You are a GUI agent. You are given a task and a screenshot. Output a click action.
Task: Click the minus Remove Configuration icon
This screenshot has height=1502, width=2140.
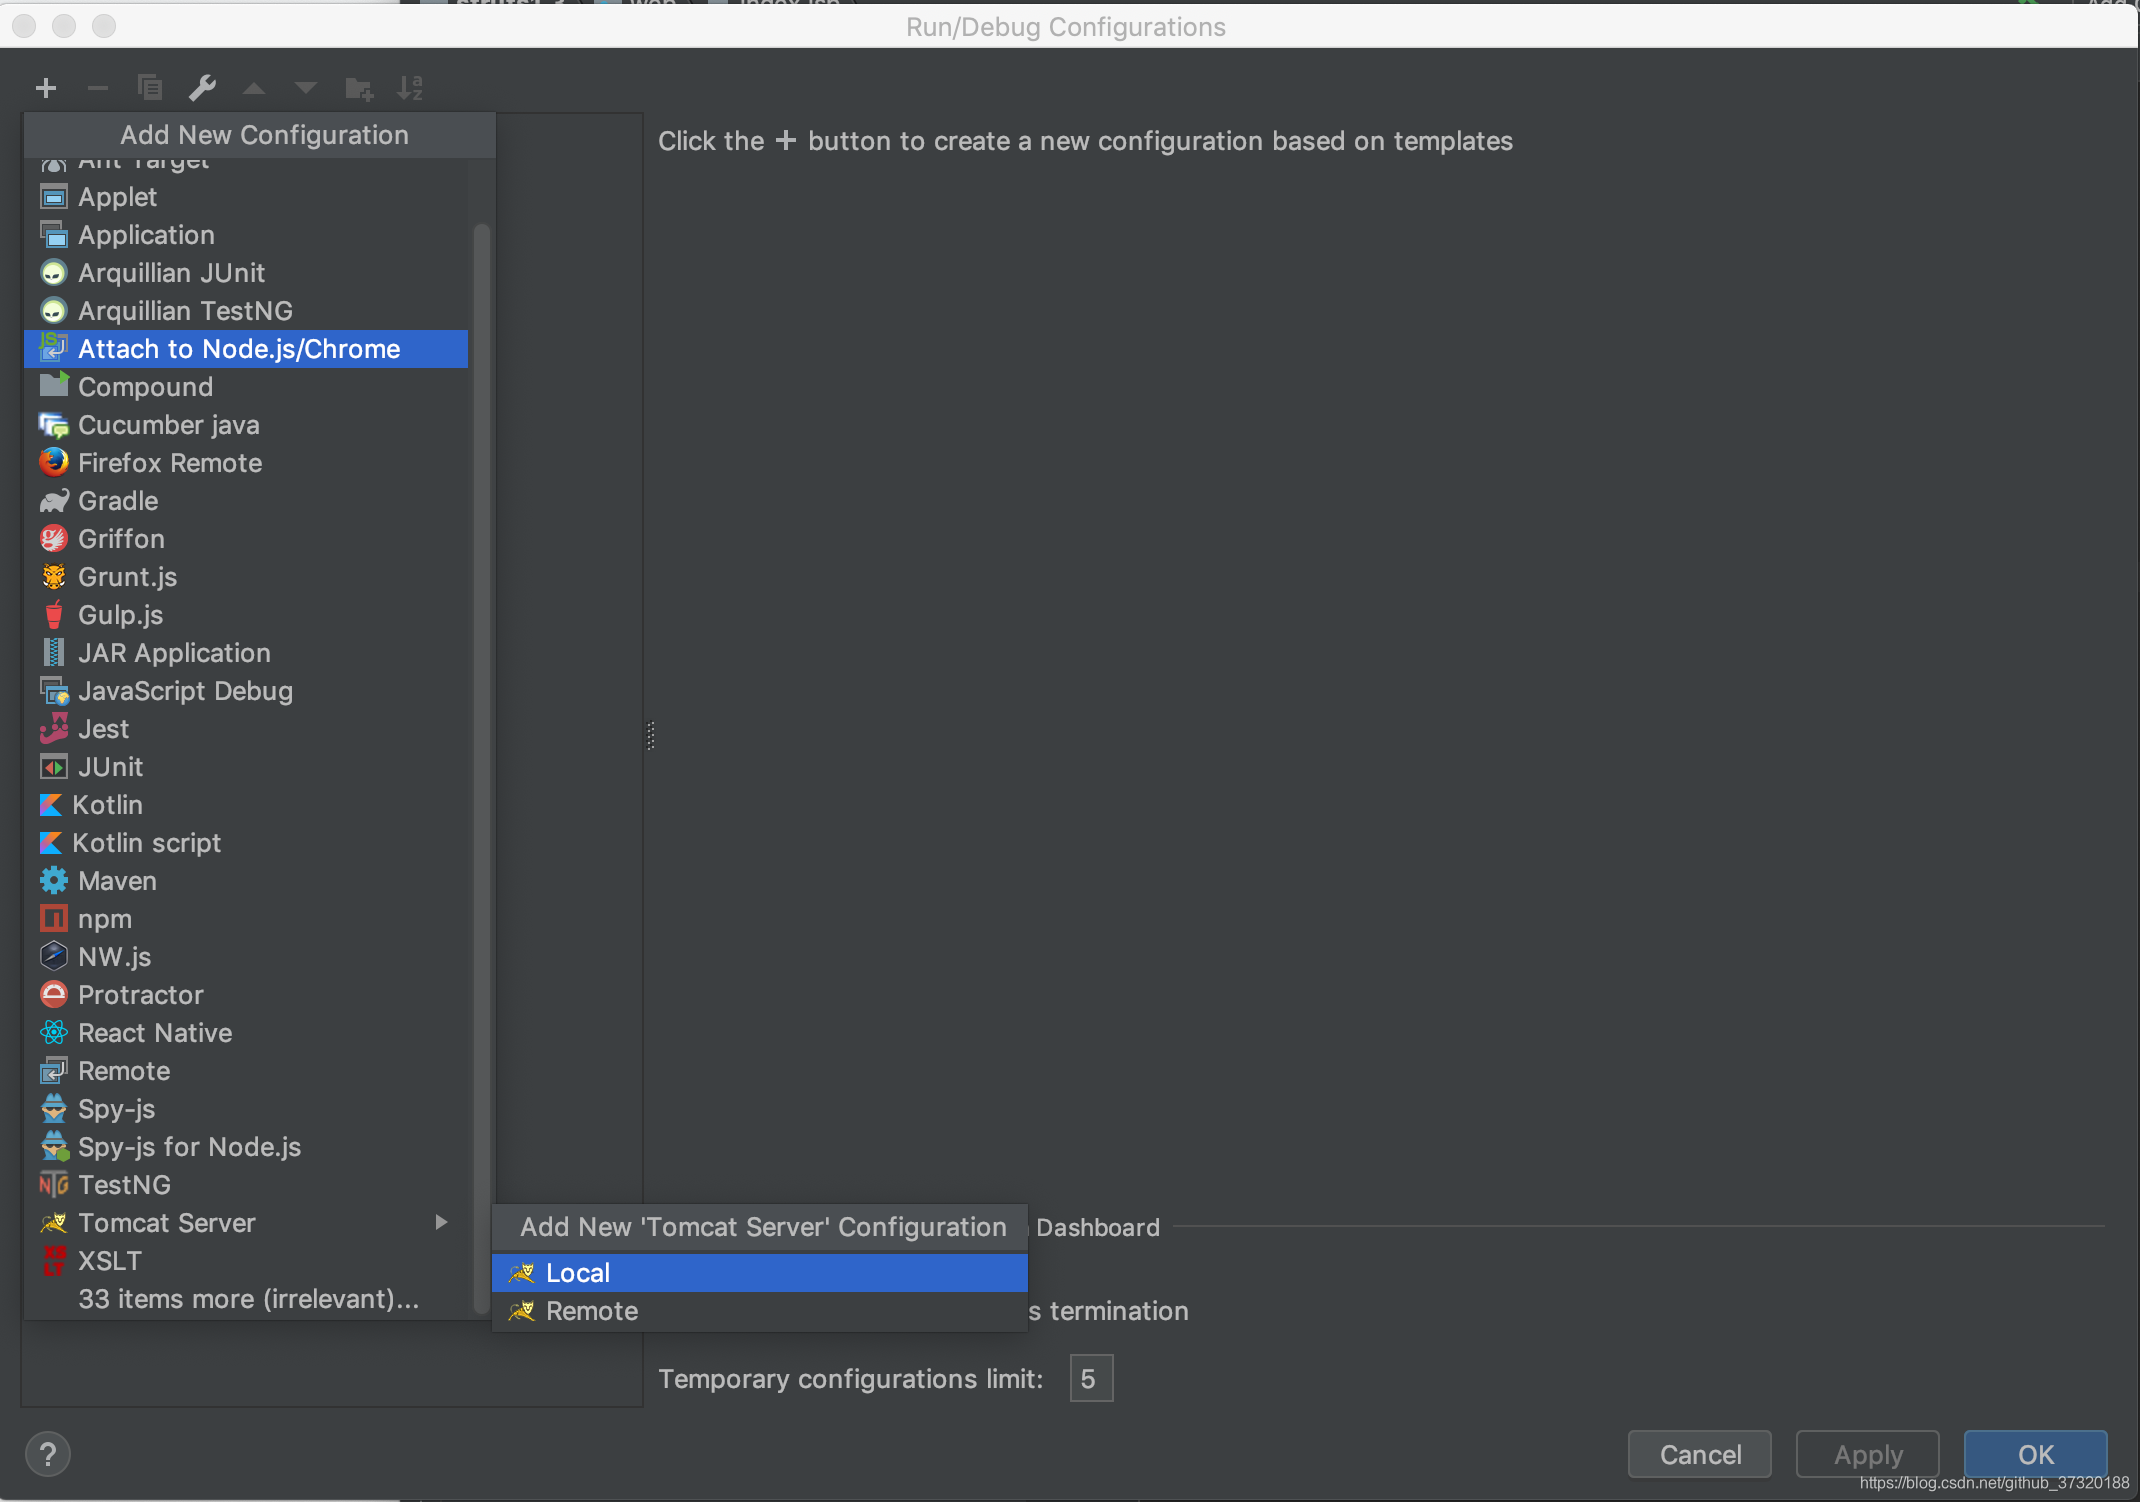point(98,88)
